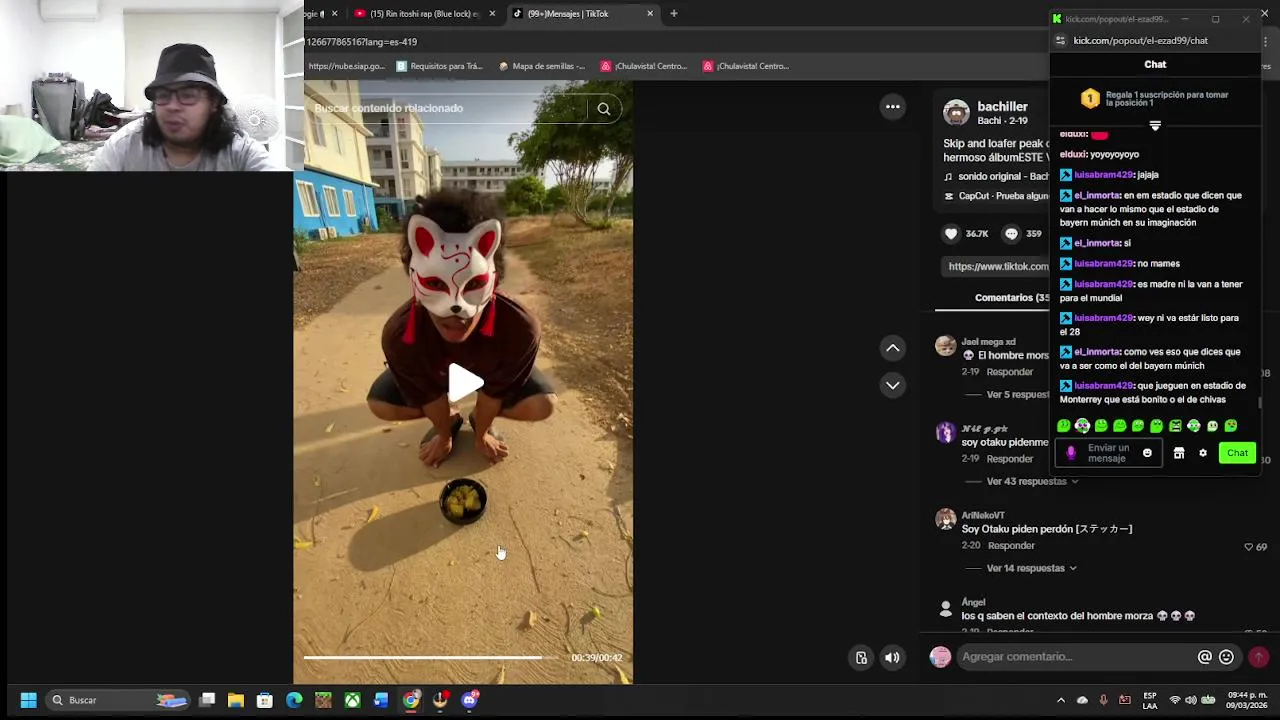Post comment with the red send arrow
Screen dimensions: 1280x720
pos(1259,657)
